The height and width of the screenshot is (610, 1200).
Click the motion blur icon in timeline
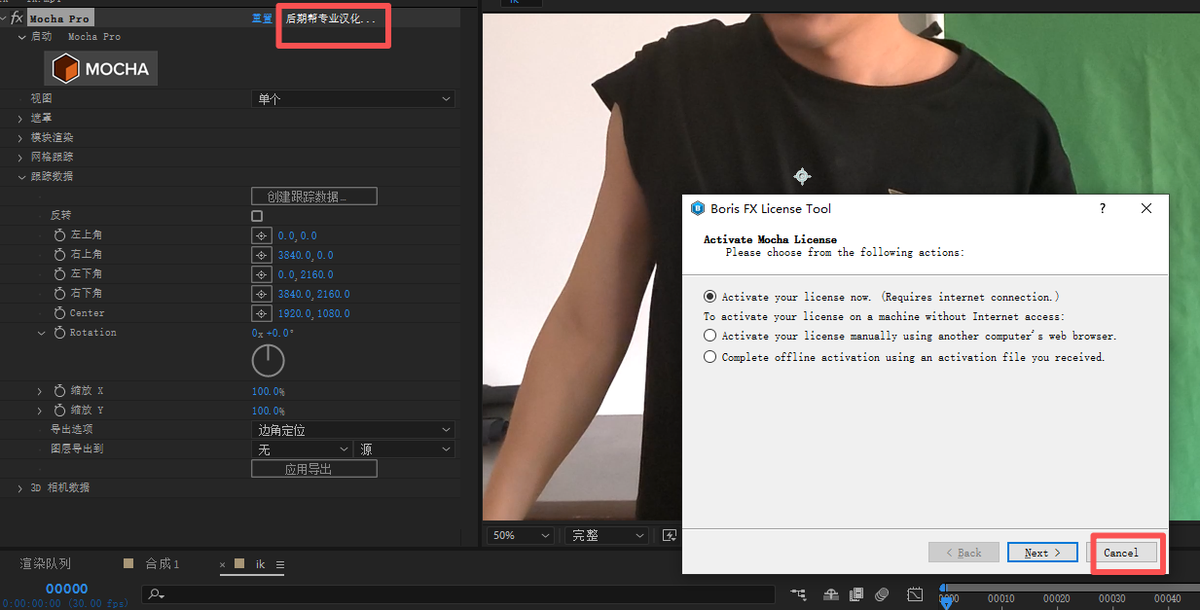881,595
